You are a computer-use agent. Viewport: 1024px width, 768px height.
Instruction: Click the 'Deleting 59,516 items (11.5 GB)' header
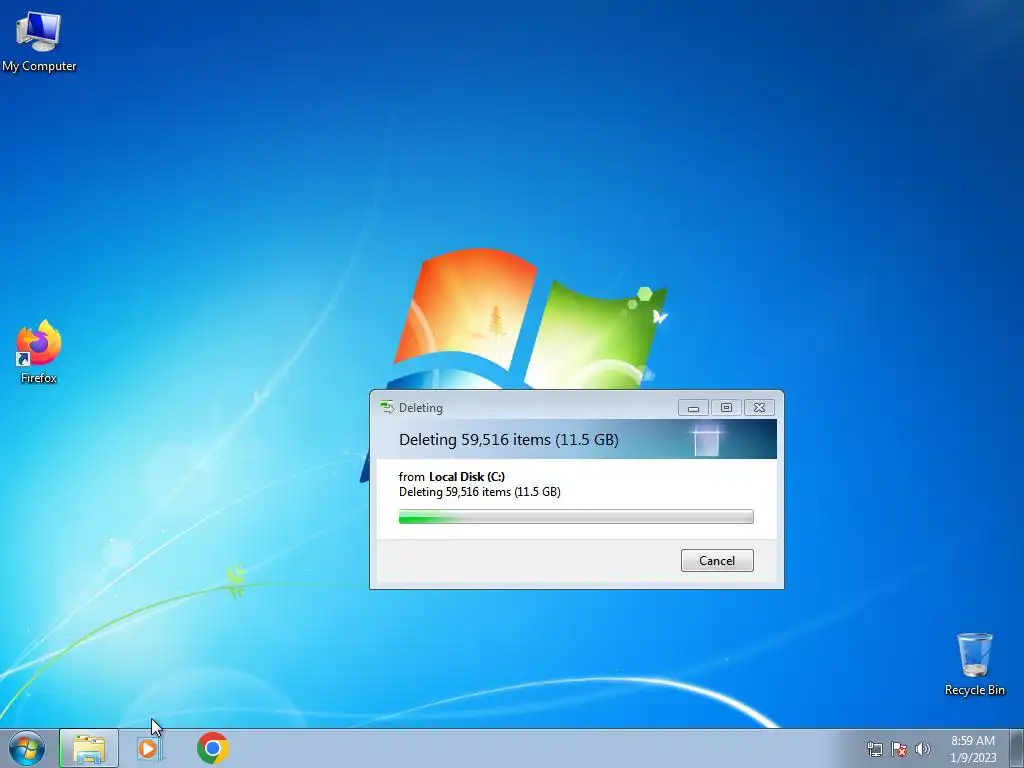[509, 440]
